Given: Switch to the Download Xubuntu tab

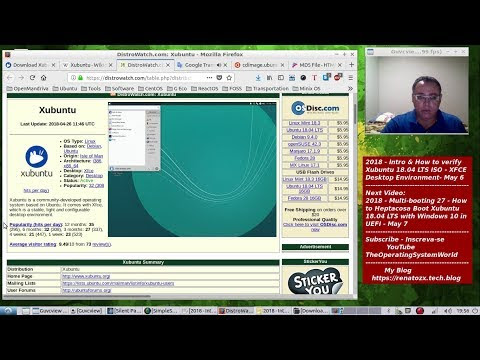Looking at the screenshot, I should tap(31, 65).
